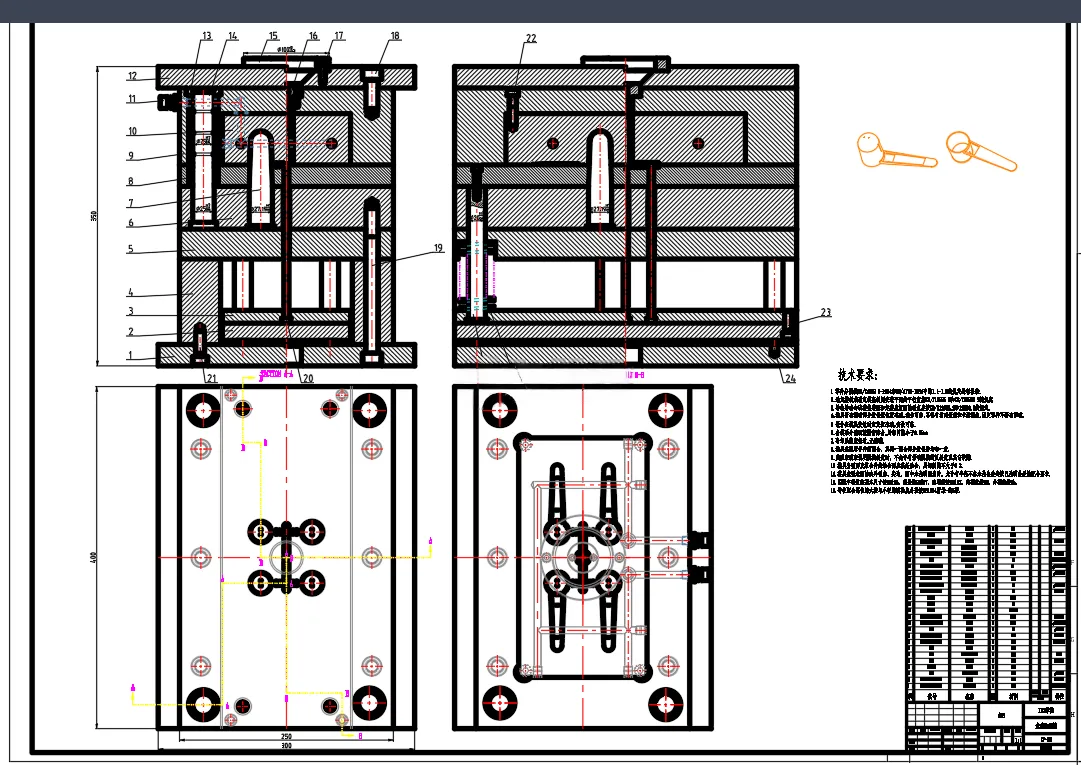Select part callout number 6

[x=130, y=223]
